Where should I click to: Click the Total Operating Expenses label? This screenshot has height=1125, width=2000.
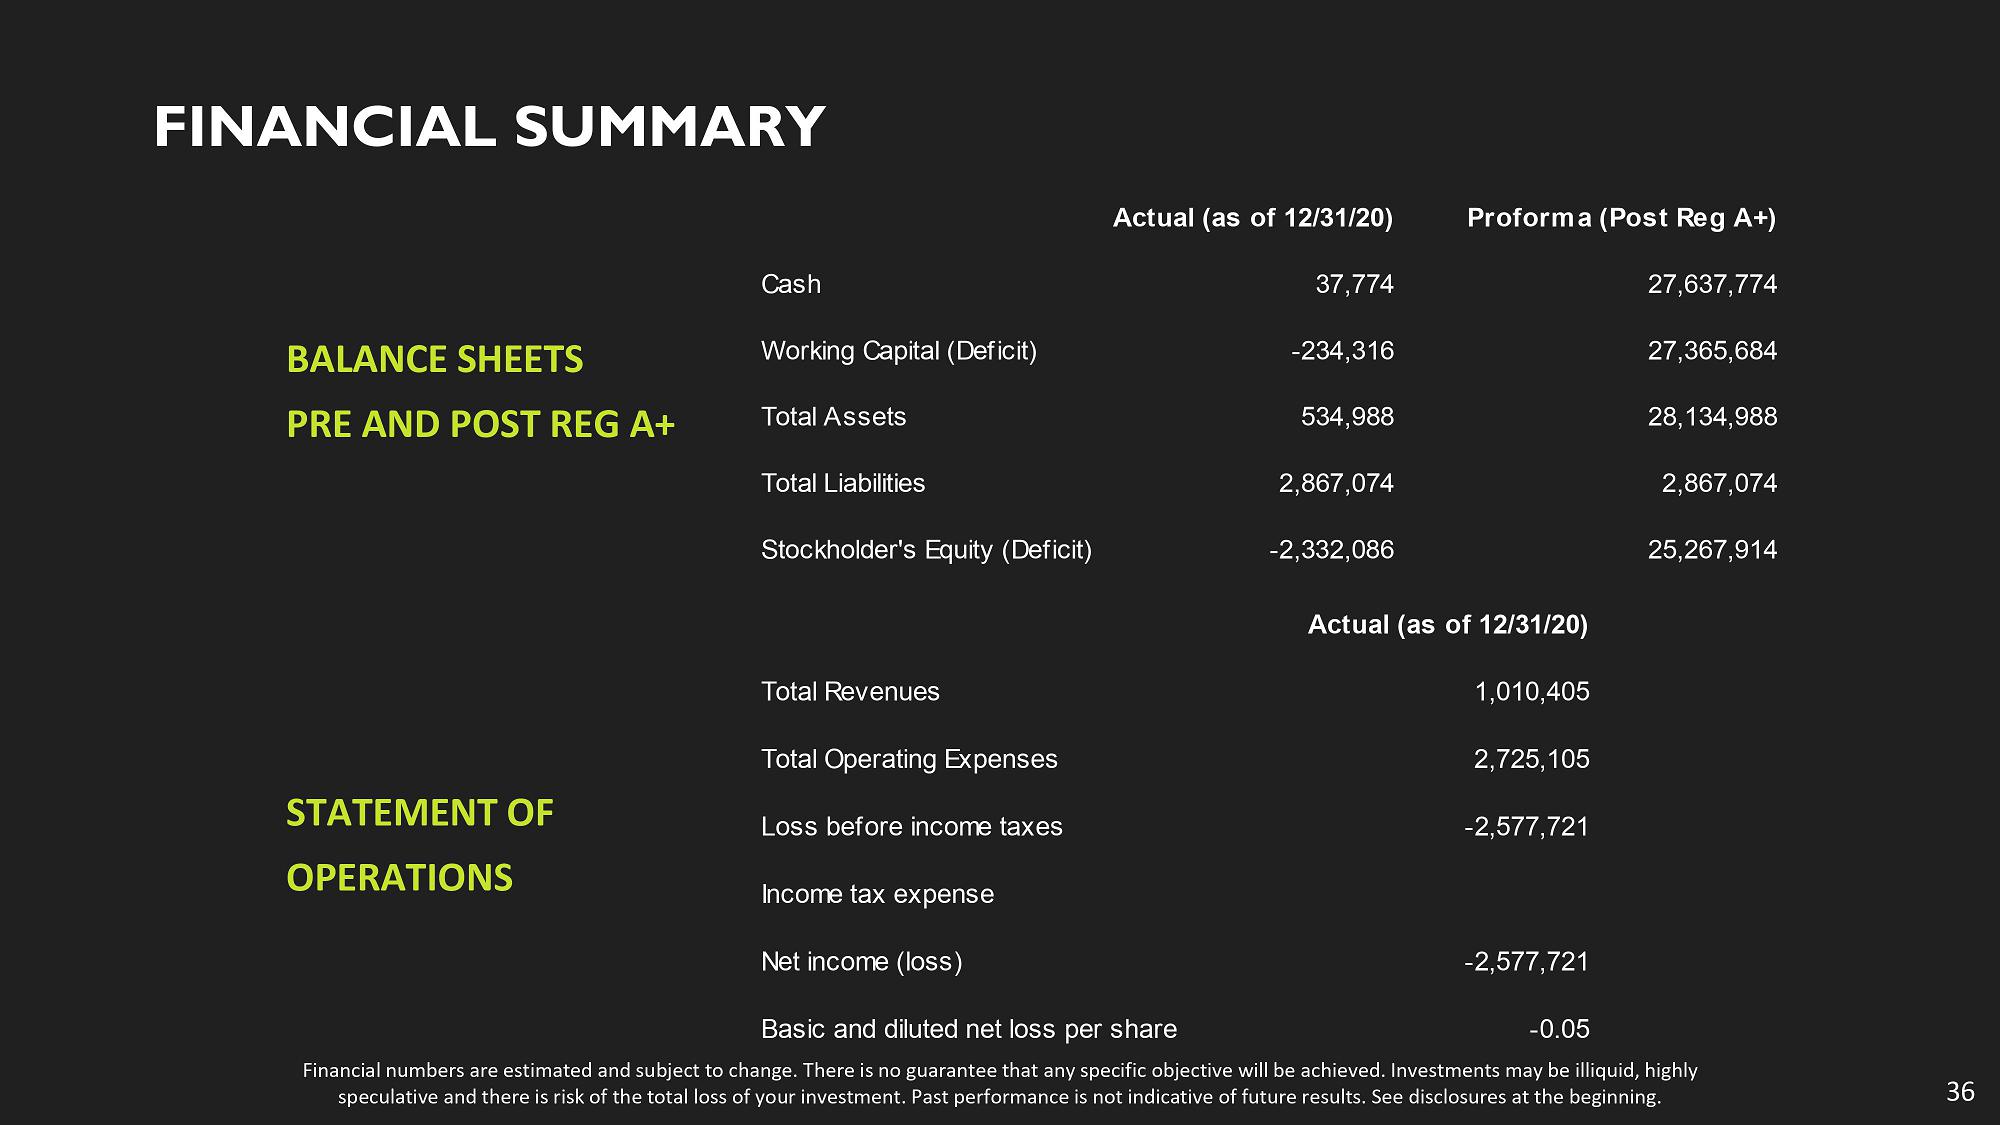(908, 760)
